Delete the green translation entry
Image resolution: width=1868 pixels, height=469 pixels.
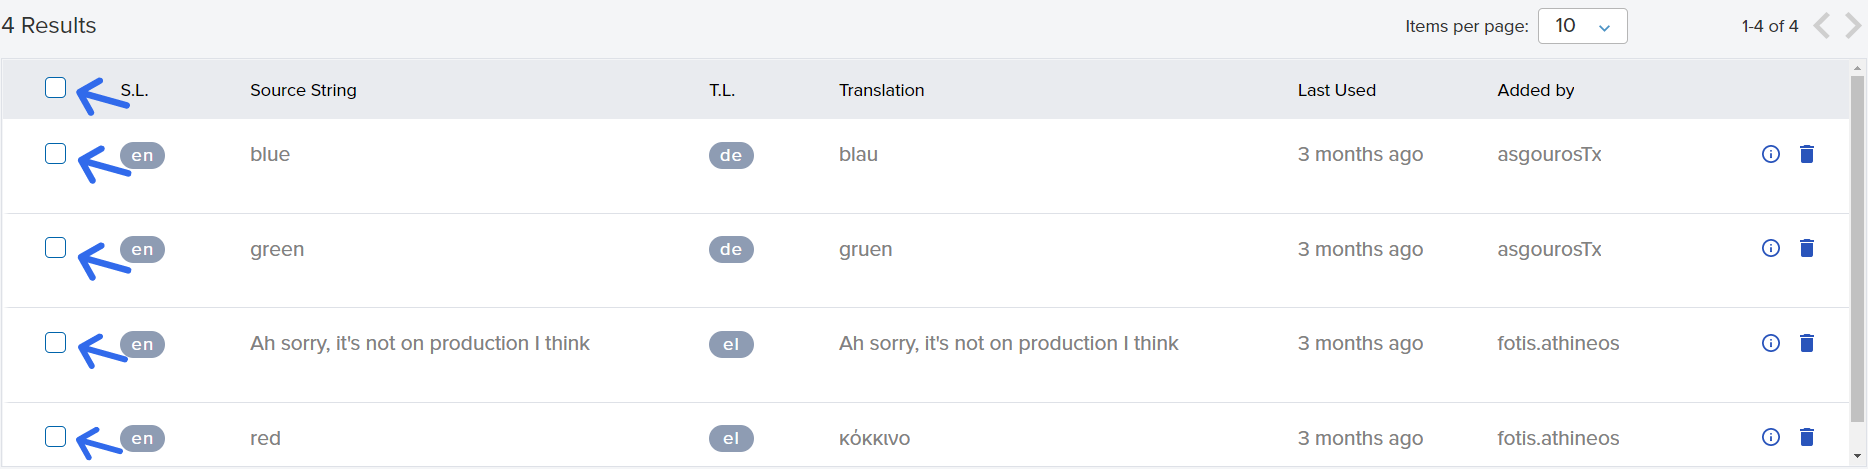point(1807,248)
